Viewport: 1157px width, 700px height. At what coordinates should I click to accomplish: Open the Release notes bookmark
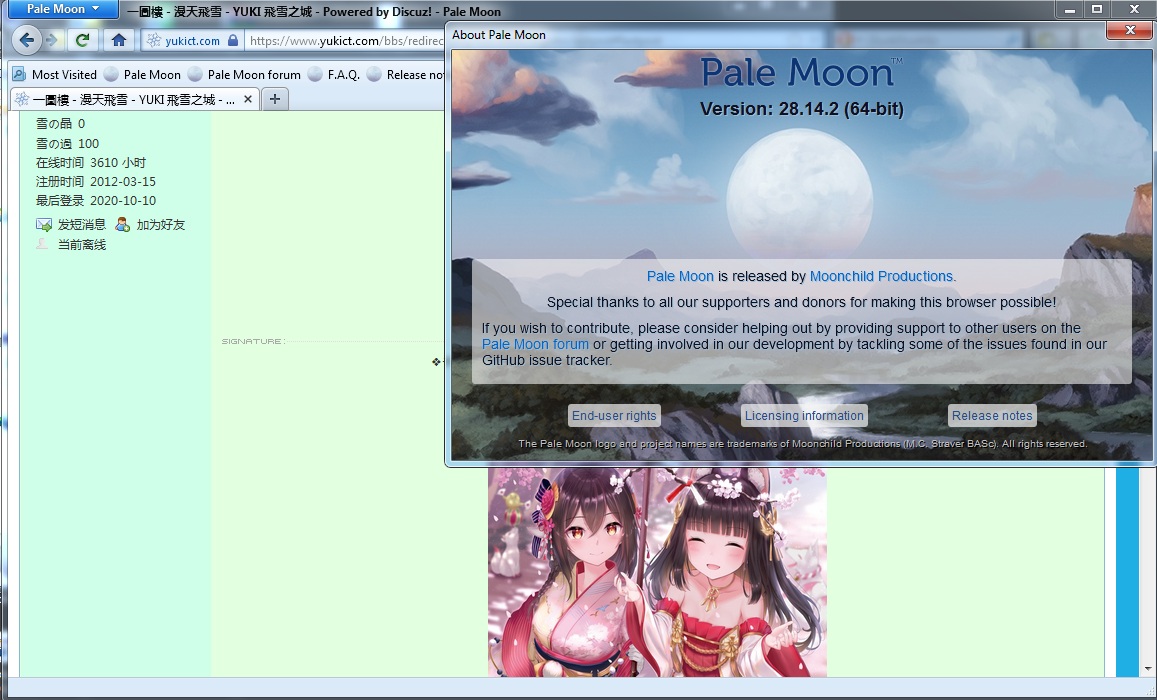click(x=406, y=74)
